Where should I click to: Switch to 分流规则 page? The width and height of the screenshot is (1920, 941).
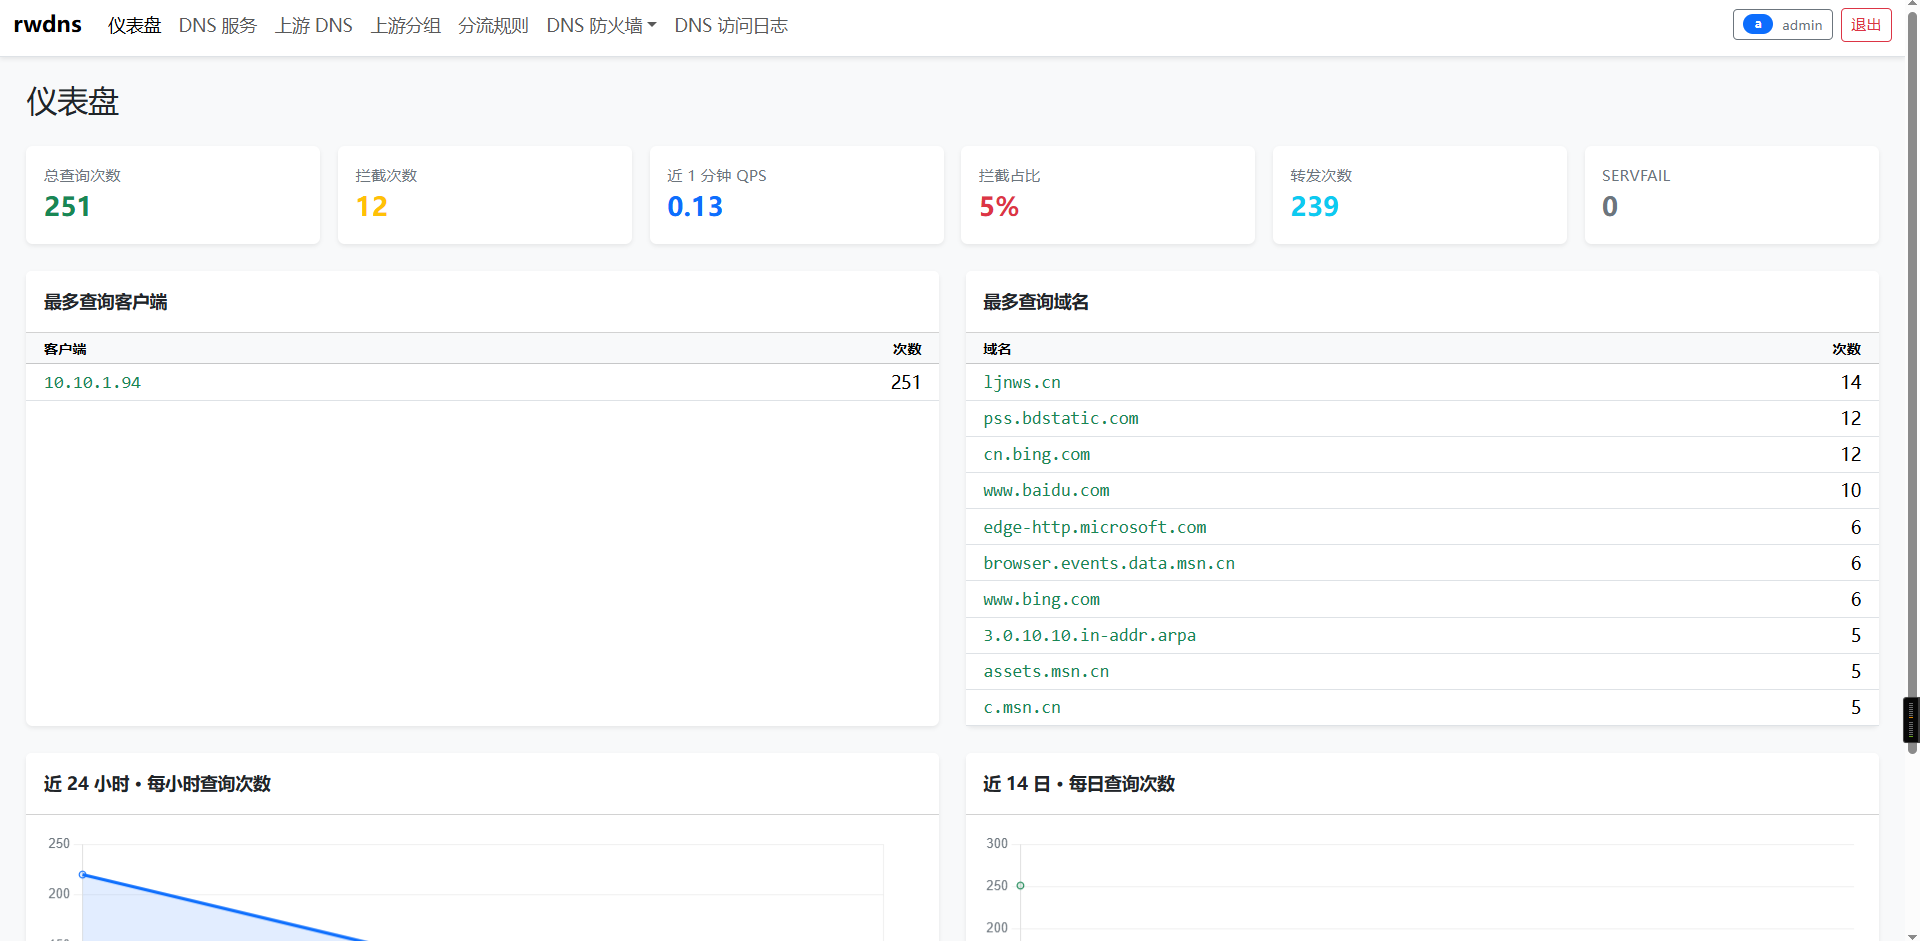[x=494, y=26]
